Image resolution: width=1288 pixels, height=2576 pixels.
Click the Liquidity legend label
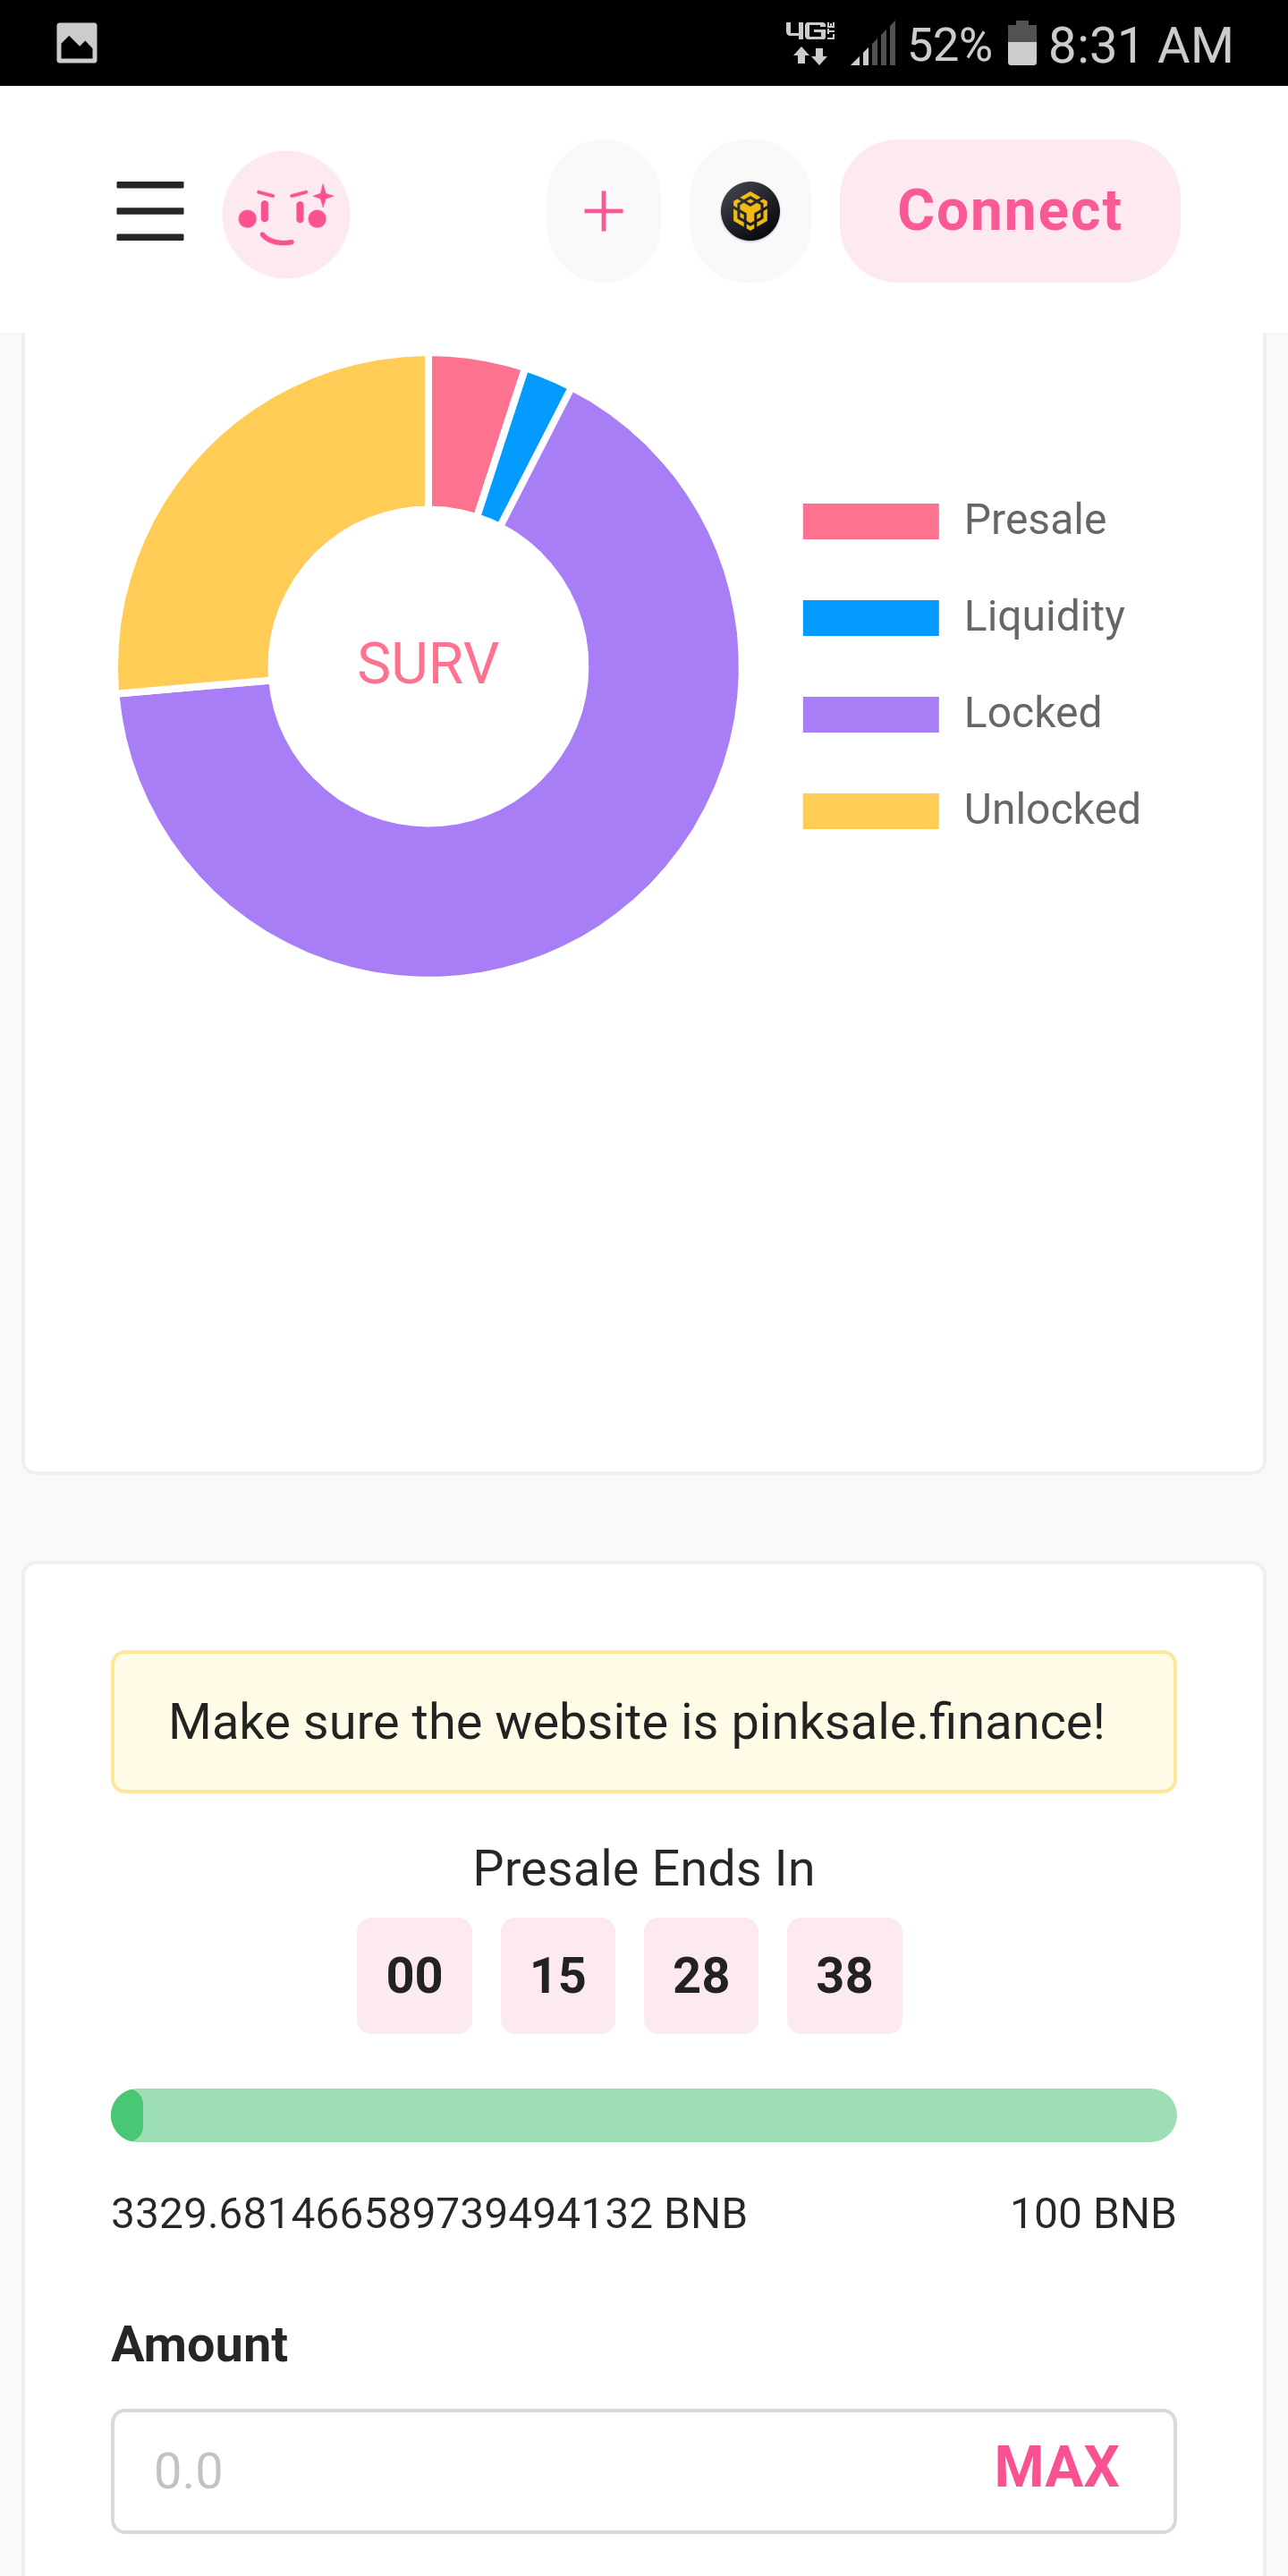tap(1044, 616)
